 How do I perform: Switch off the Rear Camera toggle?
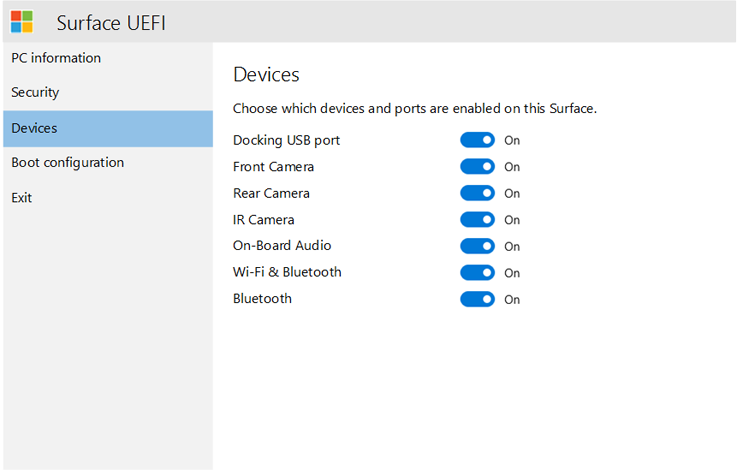[477, 193]
